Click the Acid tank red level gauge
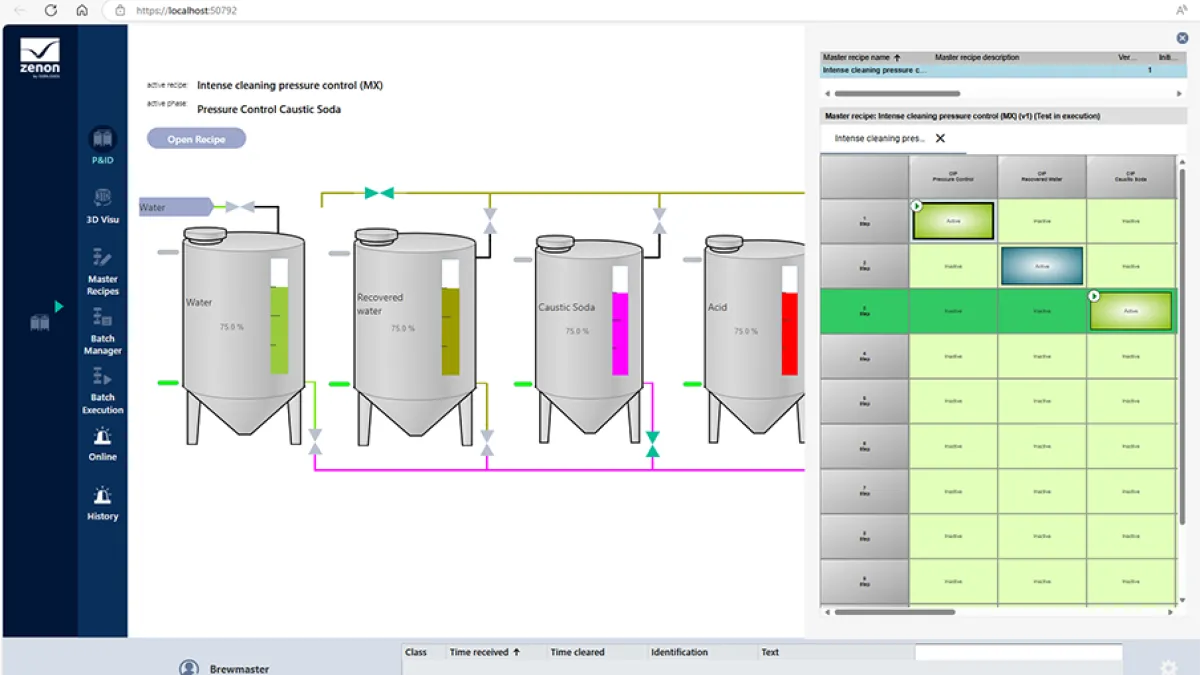This screenshot has width=1200, height=675. [790, 320]
